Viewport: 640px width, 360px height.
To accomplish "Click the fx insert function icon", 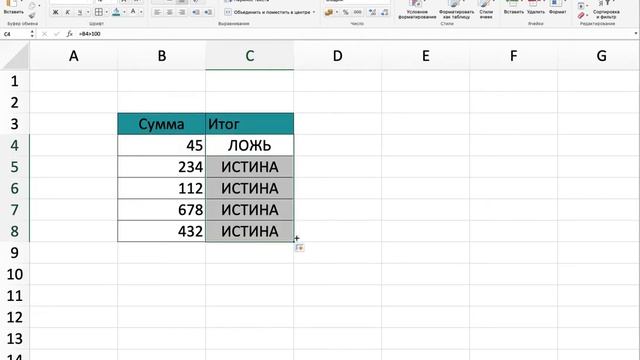I will point(69,34).
